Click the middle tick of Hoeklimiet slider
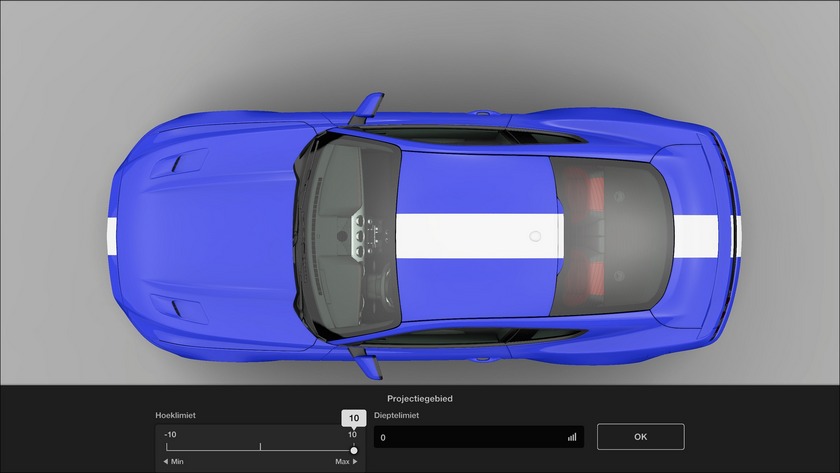Viewport: 840px width, 473px height. [x=260, y=446]
